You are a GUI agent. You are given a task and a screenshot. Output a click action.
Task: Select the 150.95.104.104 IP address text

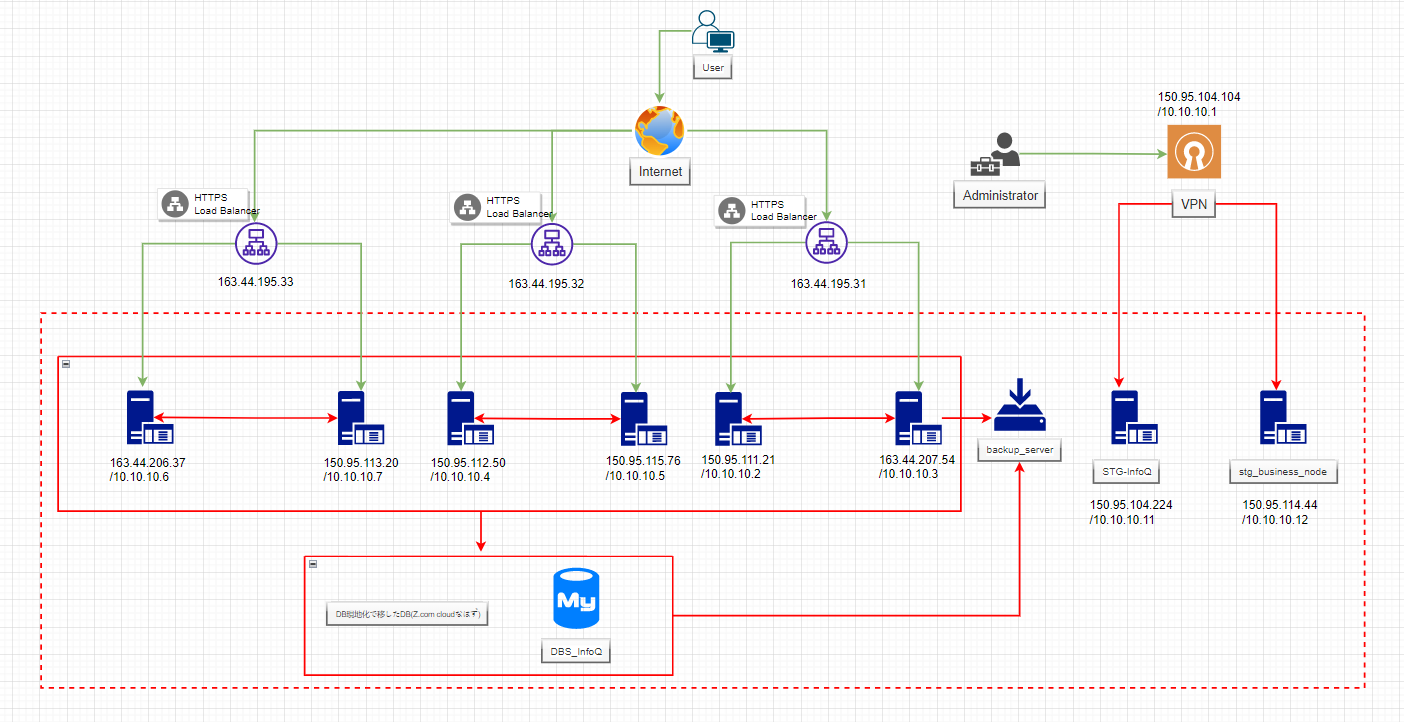[1199, 97]
